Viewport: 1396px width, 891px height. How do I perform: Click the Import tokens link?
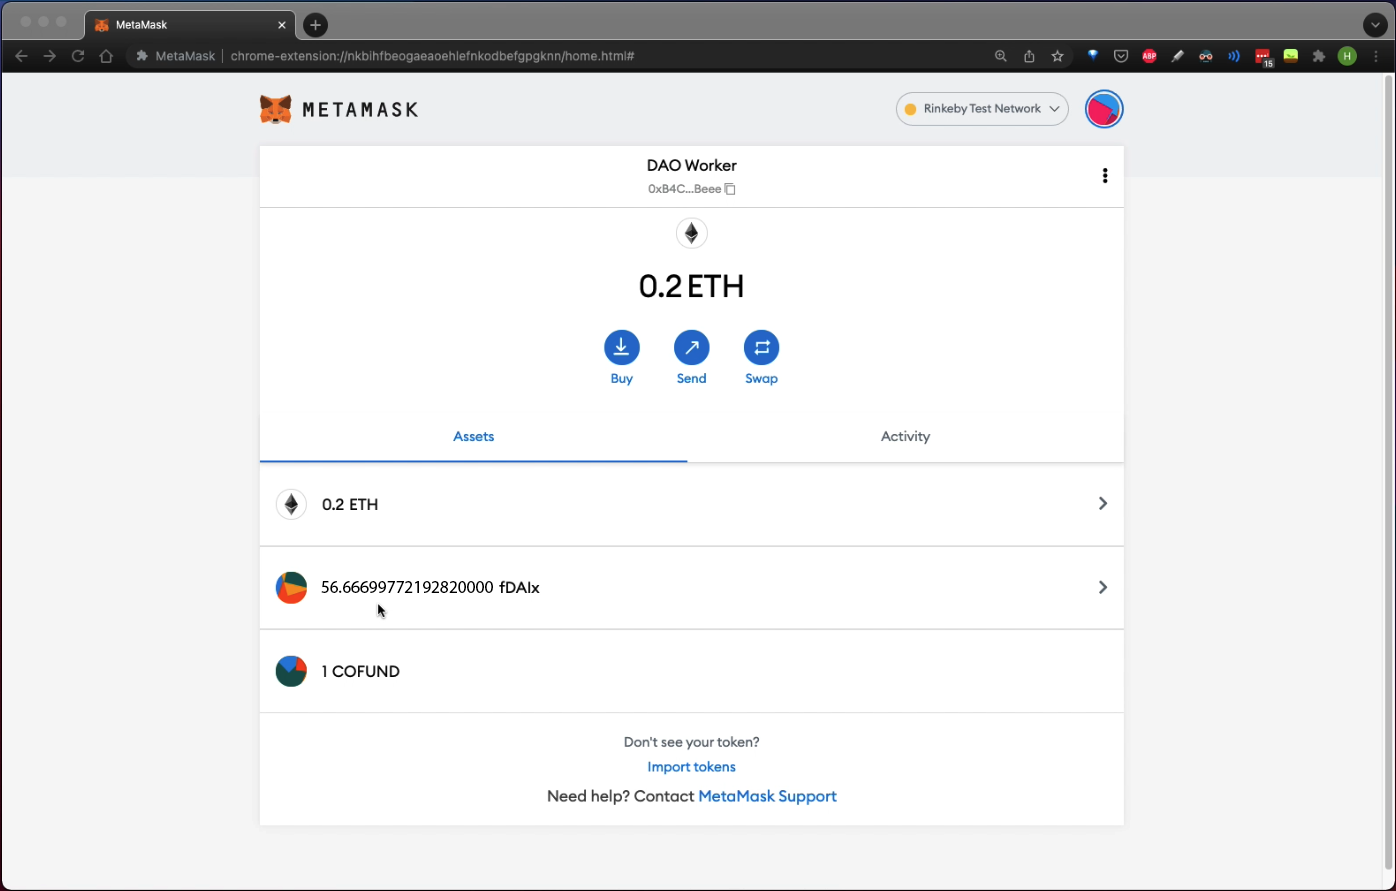pos(692,767)
